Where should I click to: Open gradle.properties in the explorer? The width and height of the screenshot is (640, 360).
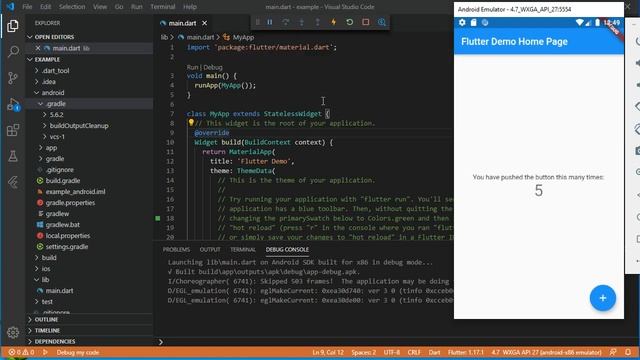(70, 202)
